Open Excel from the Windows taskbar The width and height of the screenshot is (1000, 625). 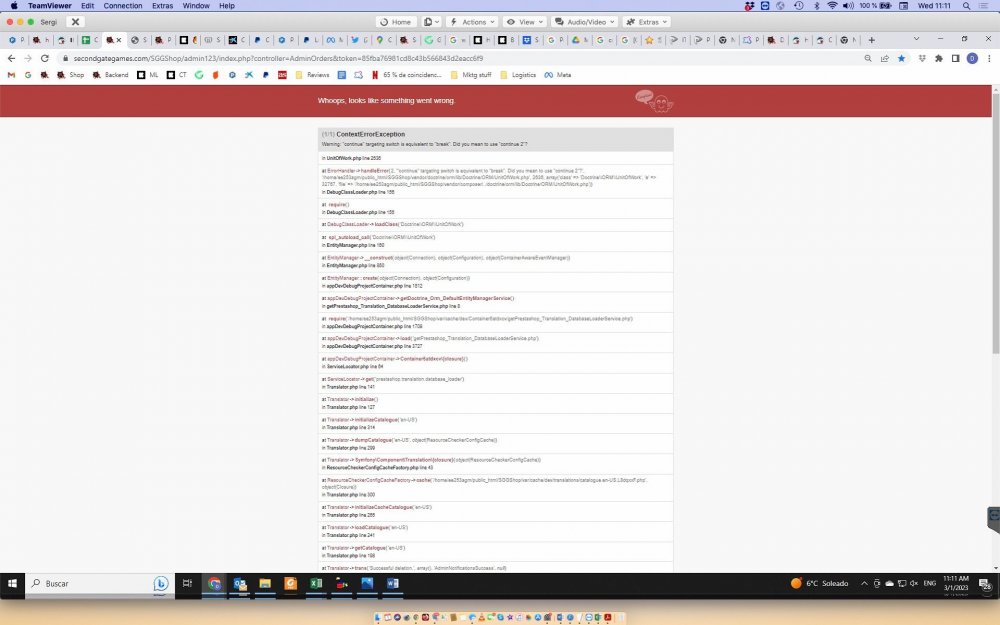pyautogui.click(x=315, y=584)
